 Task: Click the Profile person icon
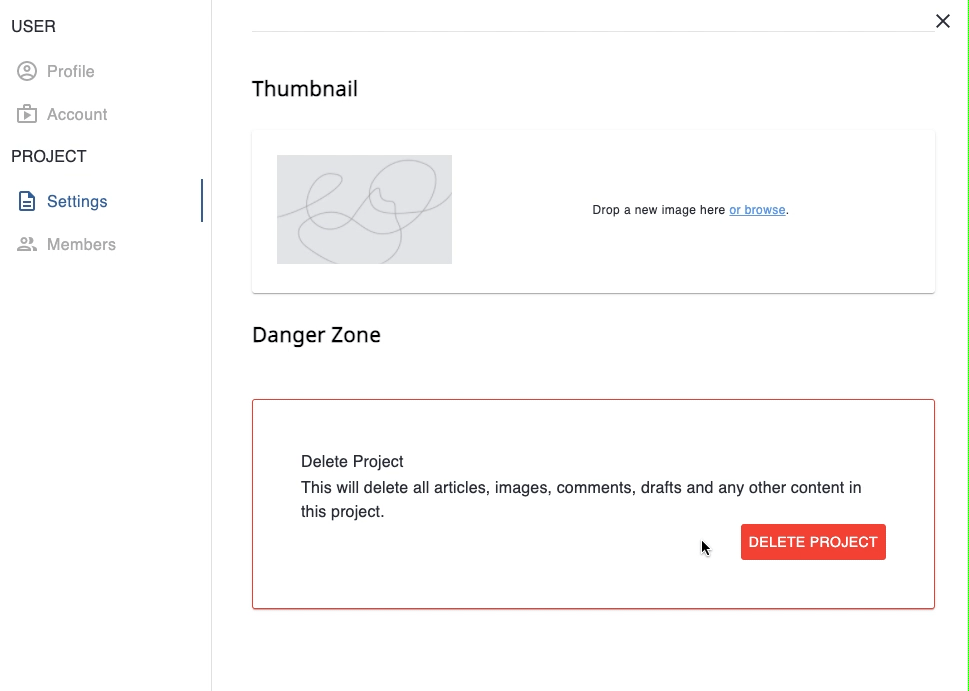point(27,71)
